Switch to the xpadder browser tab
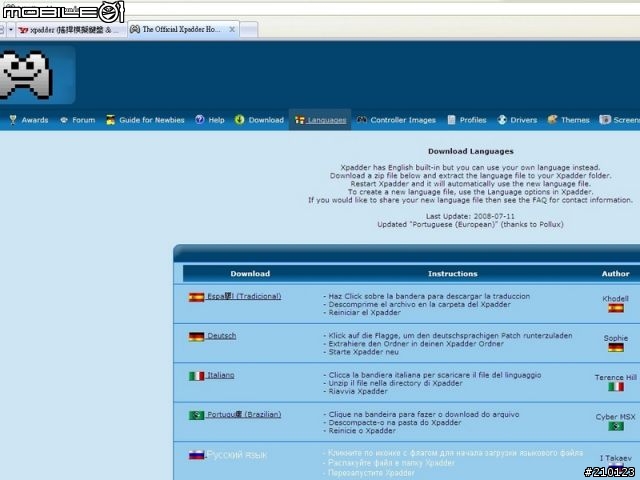 tap(70, 30)
